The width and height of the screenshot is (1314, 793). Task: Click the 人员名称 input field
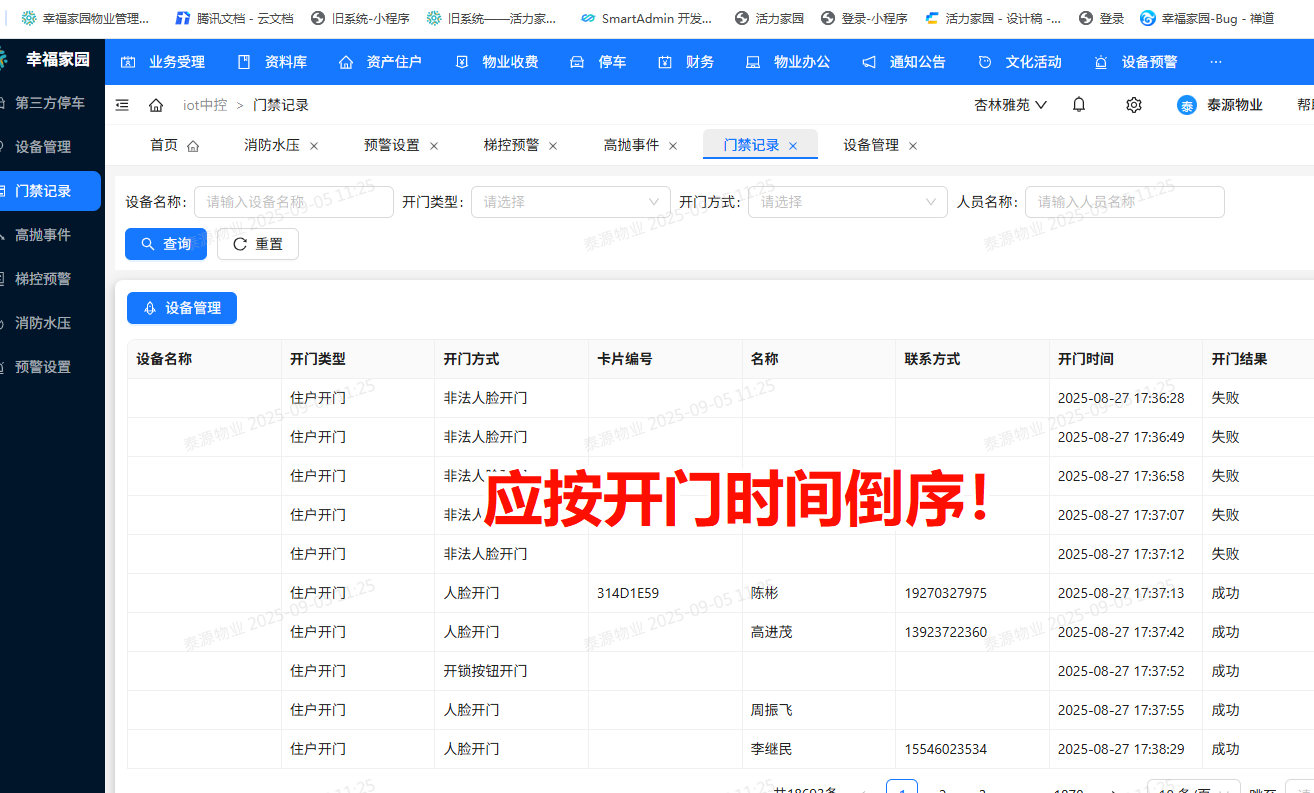[1124, 202]
